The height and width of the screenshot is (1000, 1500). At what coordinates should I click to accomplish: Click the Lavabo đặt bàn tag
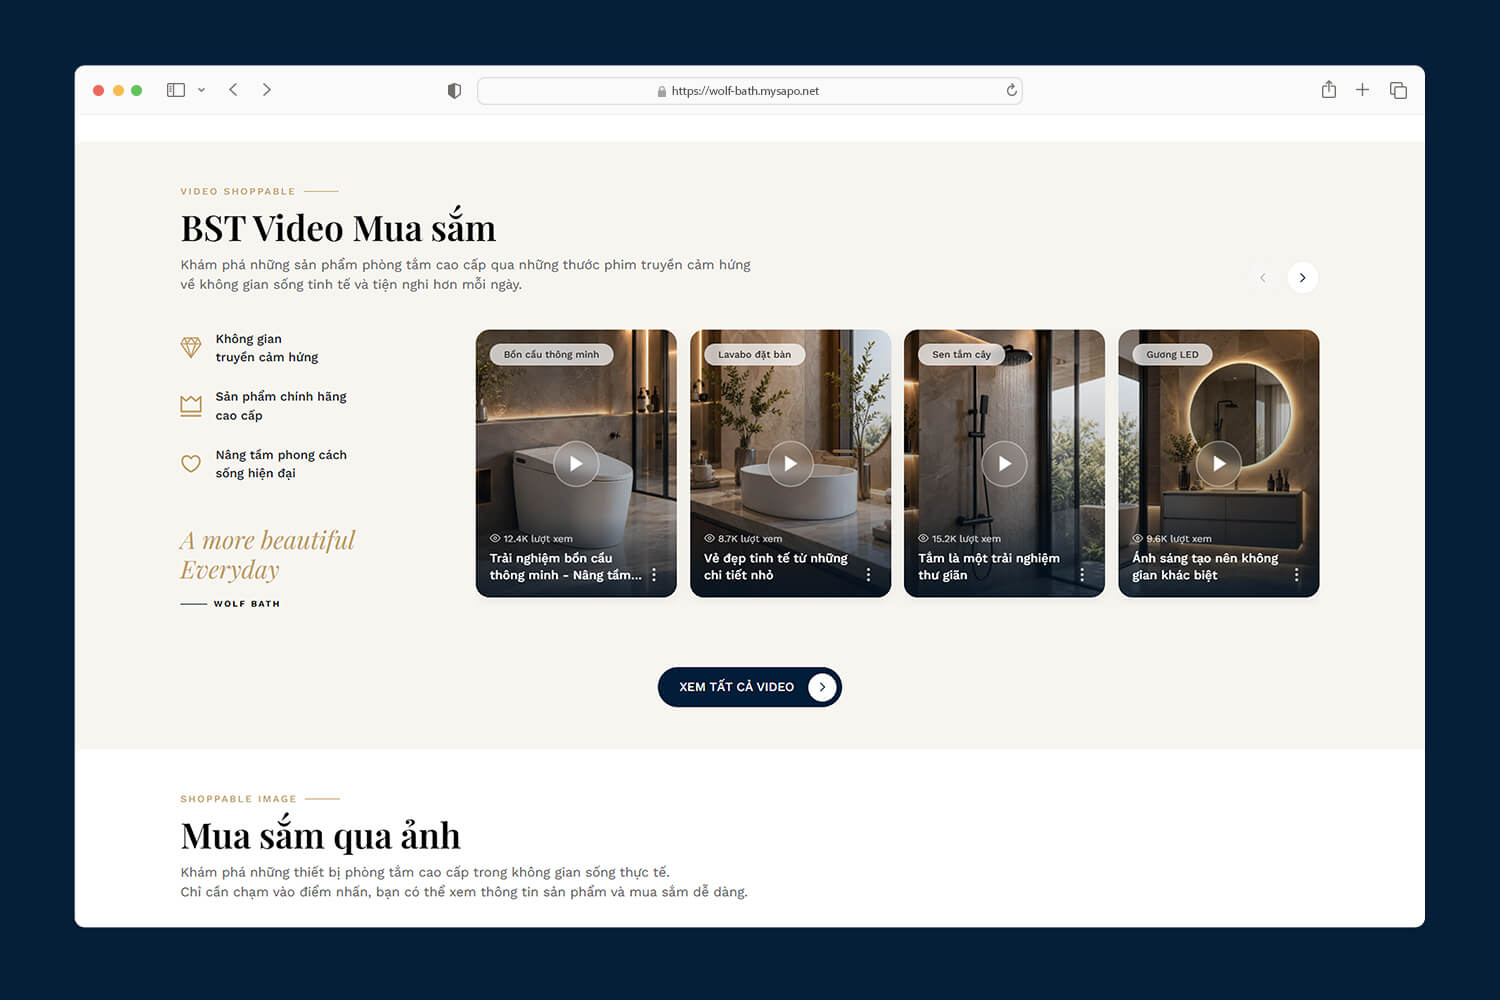754,354
